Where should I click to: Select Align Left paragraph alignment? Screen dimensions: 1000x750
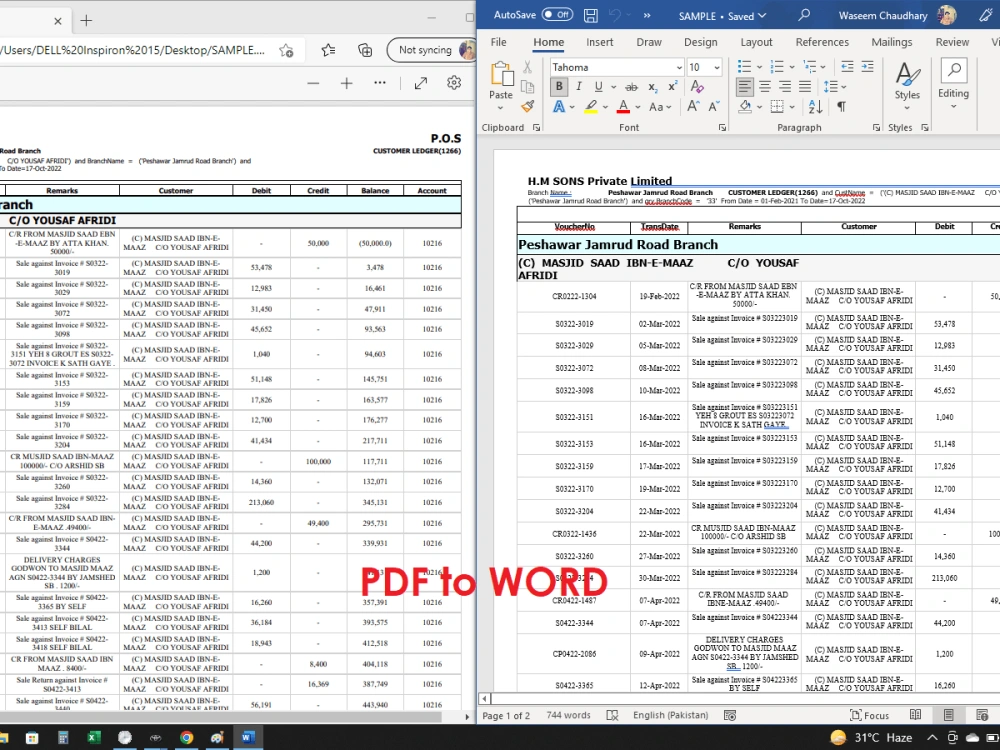coord(744,87)
